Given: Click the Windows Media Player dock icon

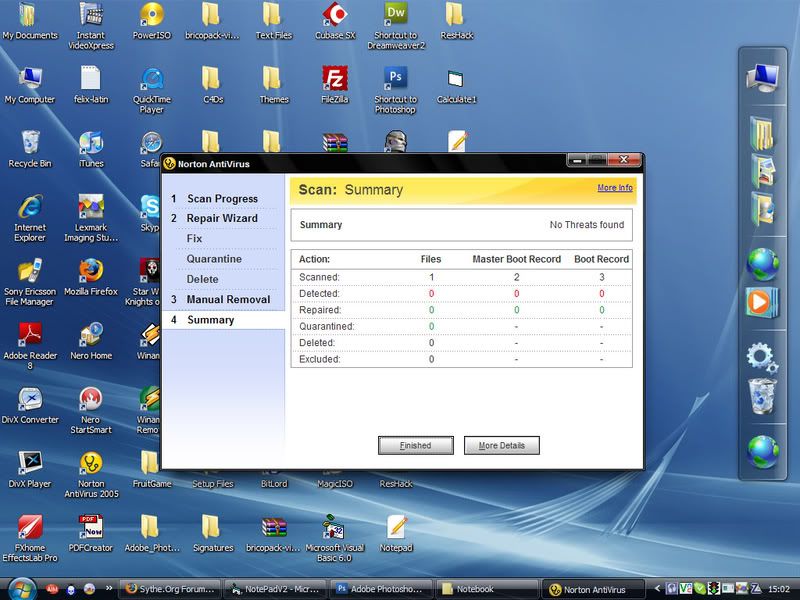Looking at the screenshot, I should (x=762, y=302).
